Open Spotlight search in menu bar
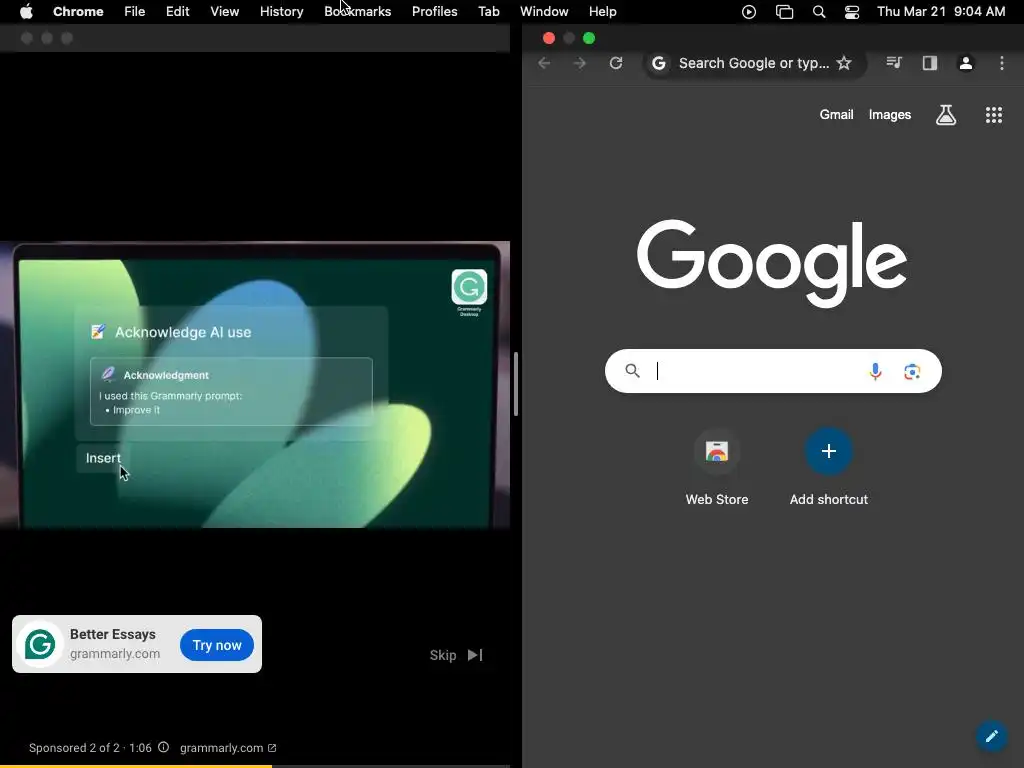Image resolution: width=1024 pixels, height=768 pixels. tap(819, 12)
